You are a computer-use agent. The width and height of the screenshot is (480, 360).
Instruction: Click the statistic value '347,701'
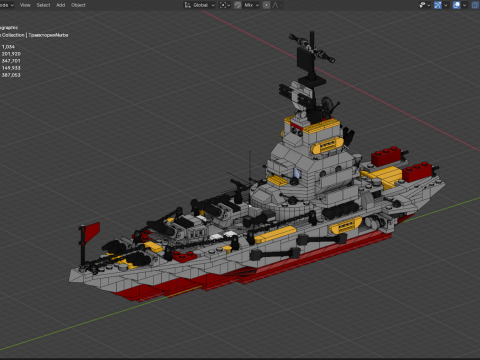coord(11,61)
